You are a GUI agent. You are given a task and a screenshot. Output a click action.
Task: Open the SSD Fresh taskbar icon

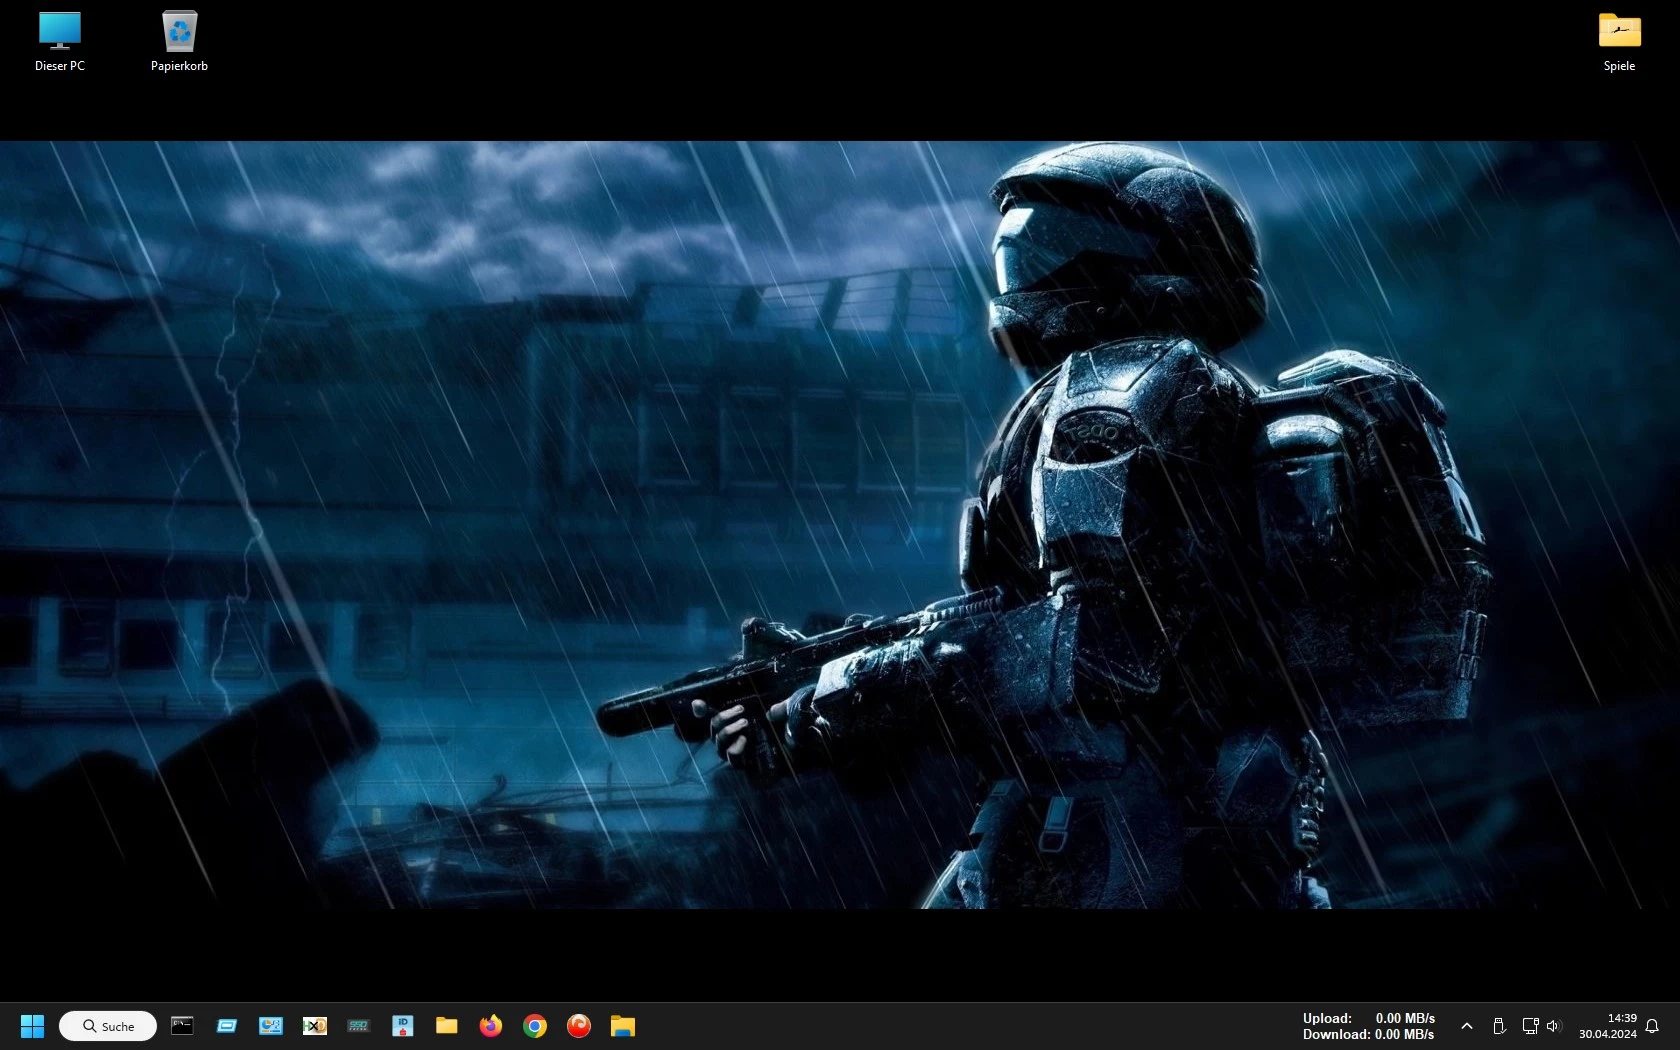pyautogui.click(x=359, y=1026)
